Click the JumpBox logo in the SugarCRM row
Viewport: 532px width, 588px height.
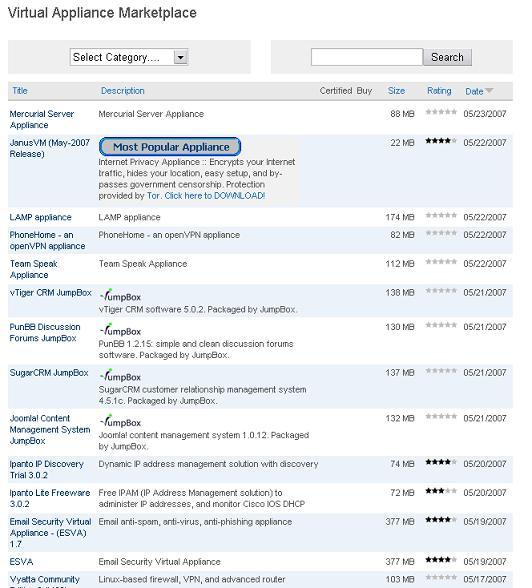120,376
